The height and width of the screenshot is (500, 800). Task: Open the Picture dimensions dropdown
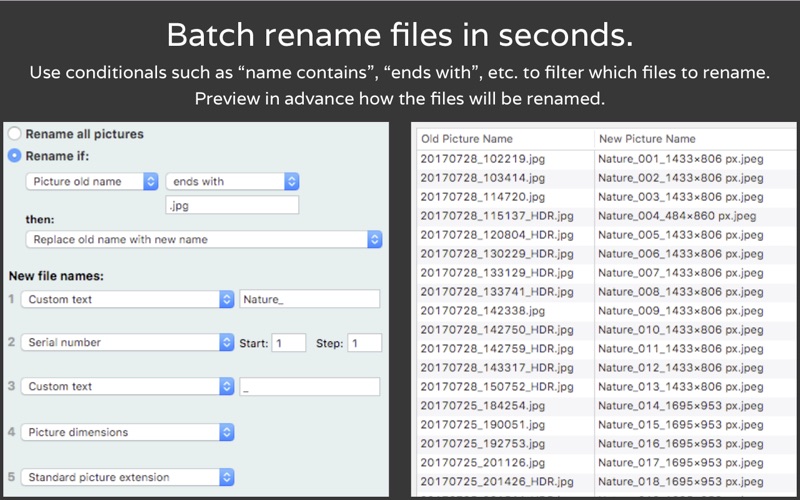pos(127,432)
